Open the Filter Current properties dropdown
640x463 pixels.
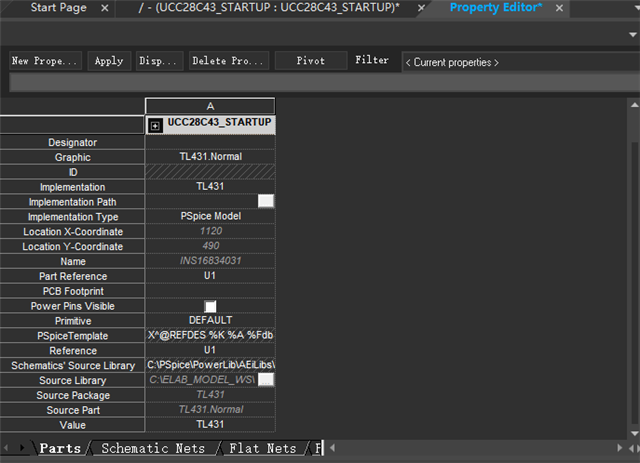tap(520, 62)
